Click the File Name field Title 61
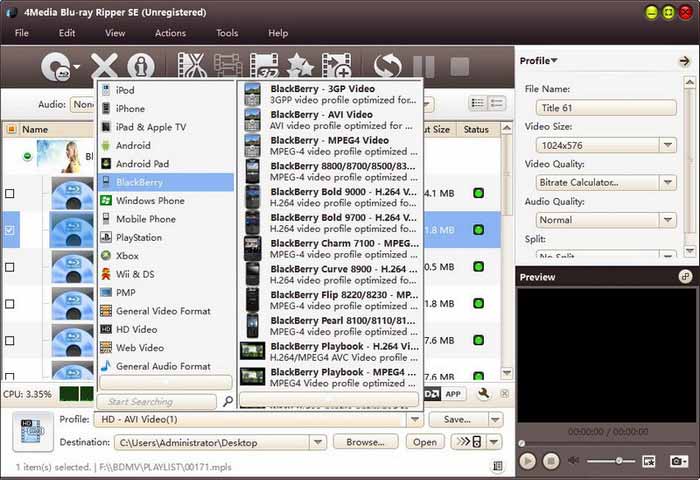The width and height of the screenshot is (700, 480). pos(606,108)
